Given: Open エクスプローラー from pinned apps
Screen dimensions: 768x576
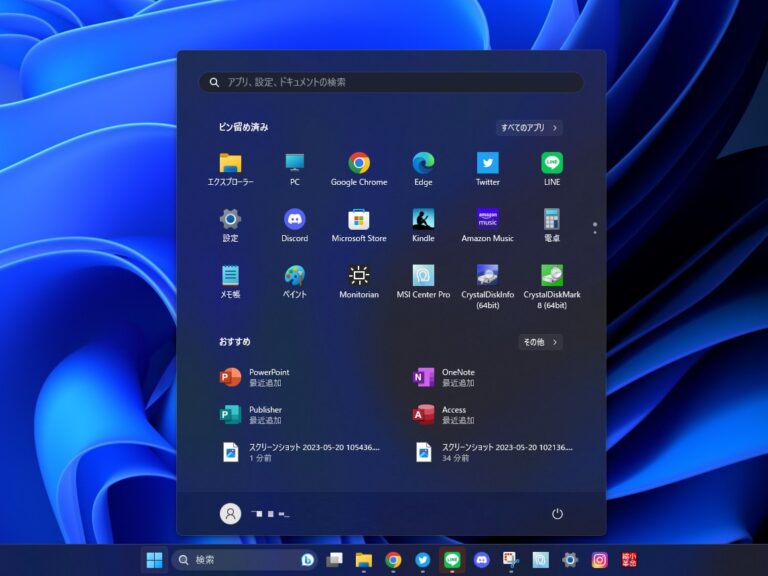Looking at the screenshot, I should 230,169.
